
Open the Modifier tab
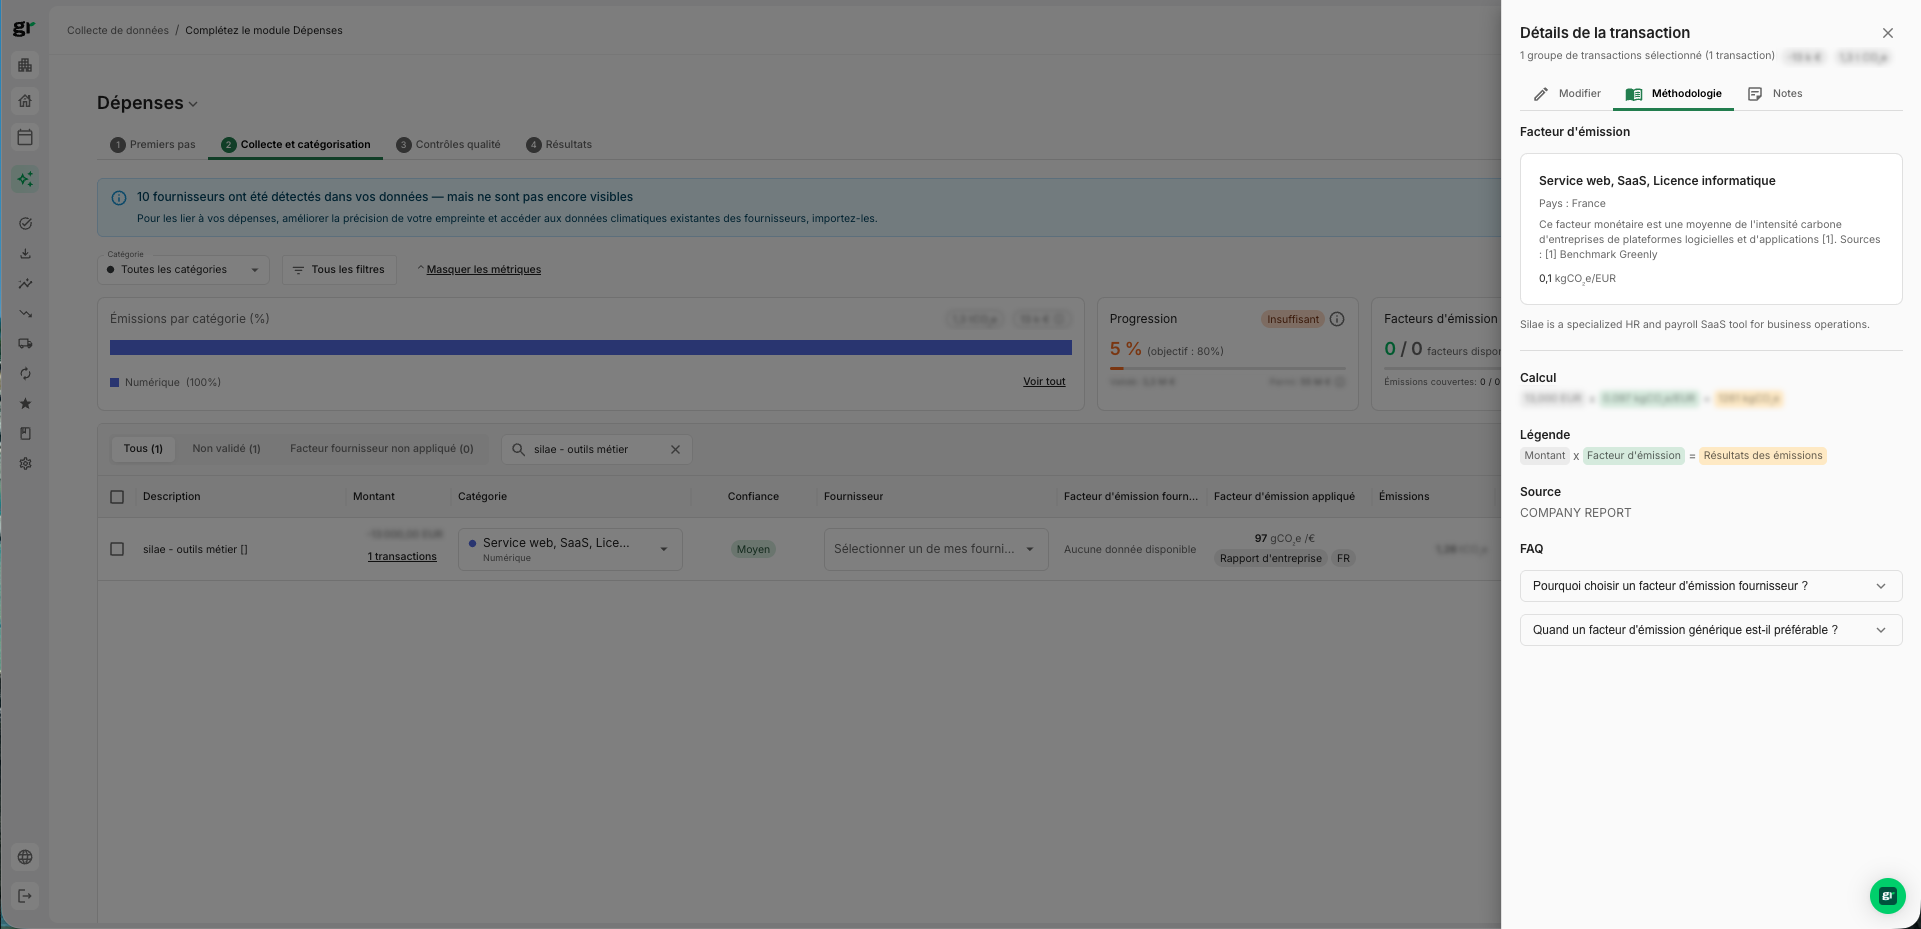pos(1567,94)
